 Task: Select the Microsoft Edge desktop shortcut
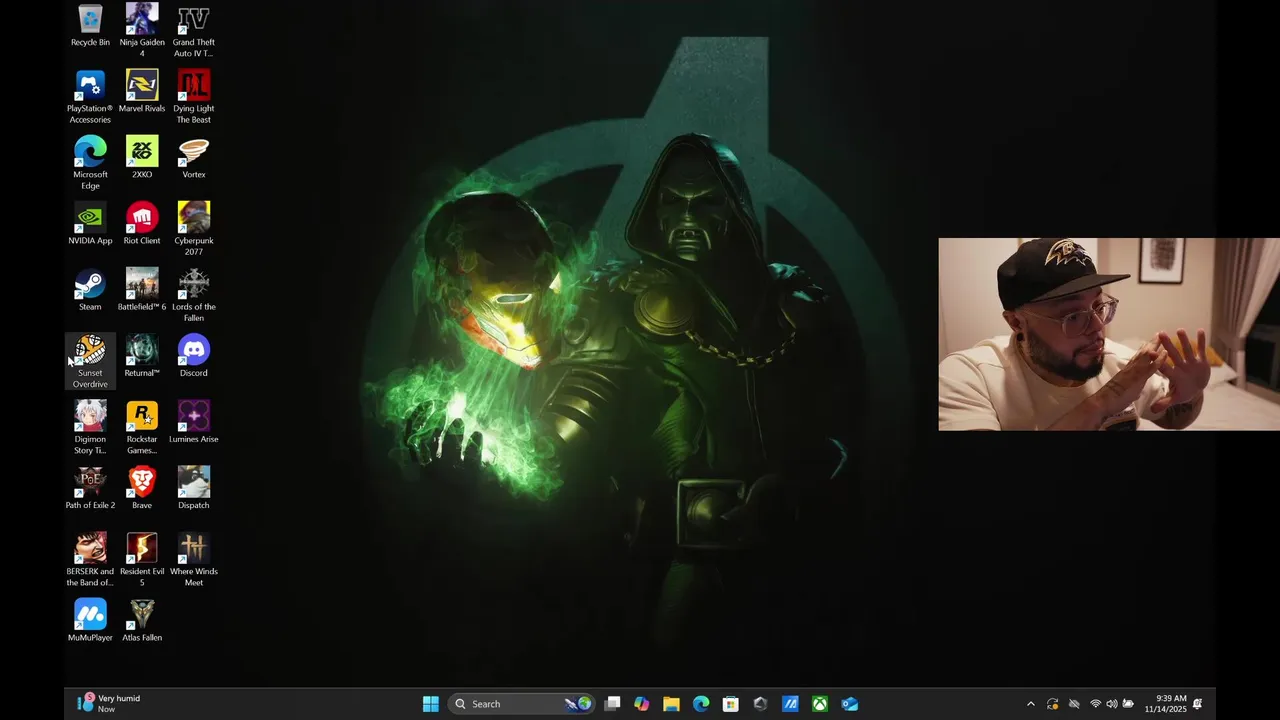(90, 163)
